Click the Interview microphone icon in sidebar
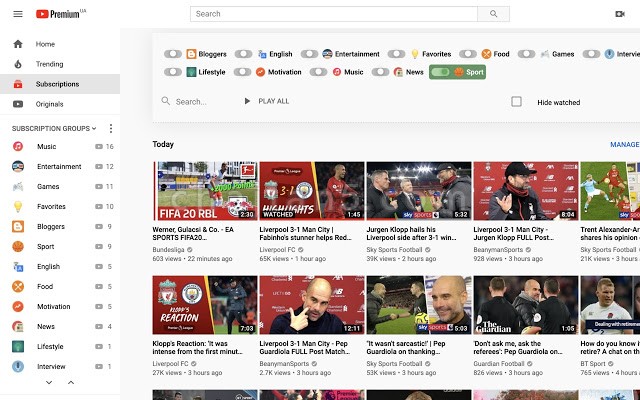 pyautogui.click(x=18, y=367)
